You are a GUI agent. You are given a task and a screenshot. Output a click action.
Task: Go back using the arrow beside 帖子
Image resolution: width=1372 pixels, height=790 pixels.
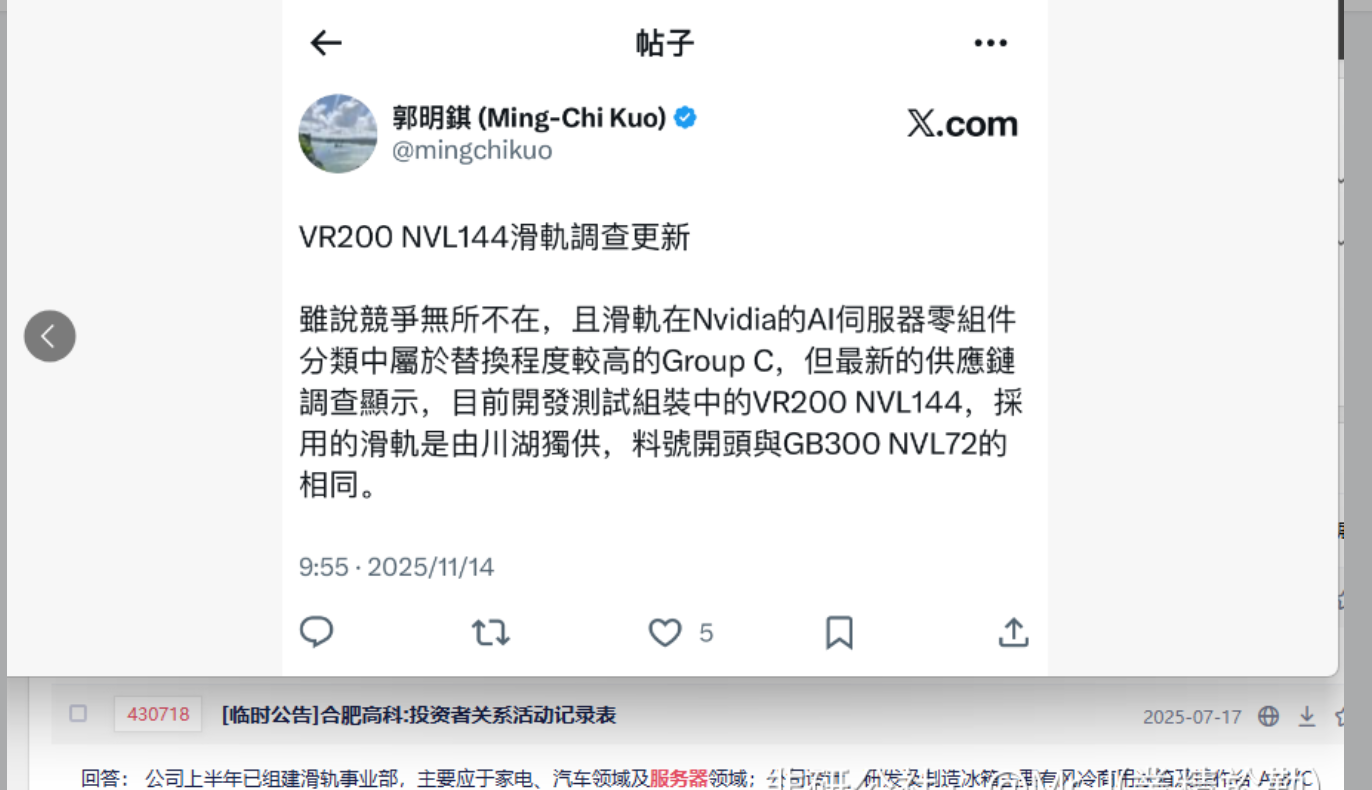coord(326,43)
